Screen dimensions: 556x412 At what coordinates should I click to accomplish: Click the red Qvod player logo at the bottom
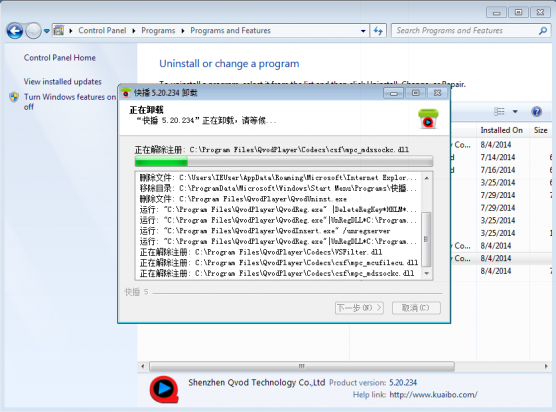point(164,389)
